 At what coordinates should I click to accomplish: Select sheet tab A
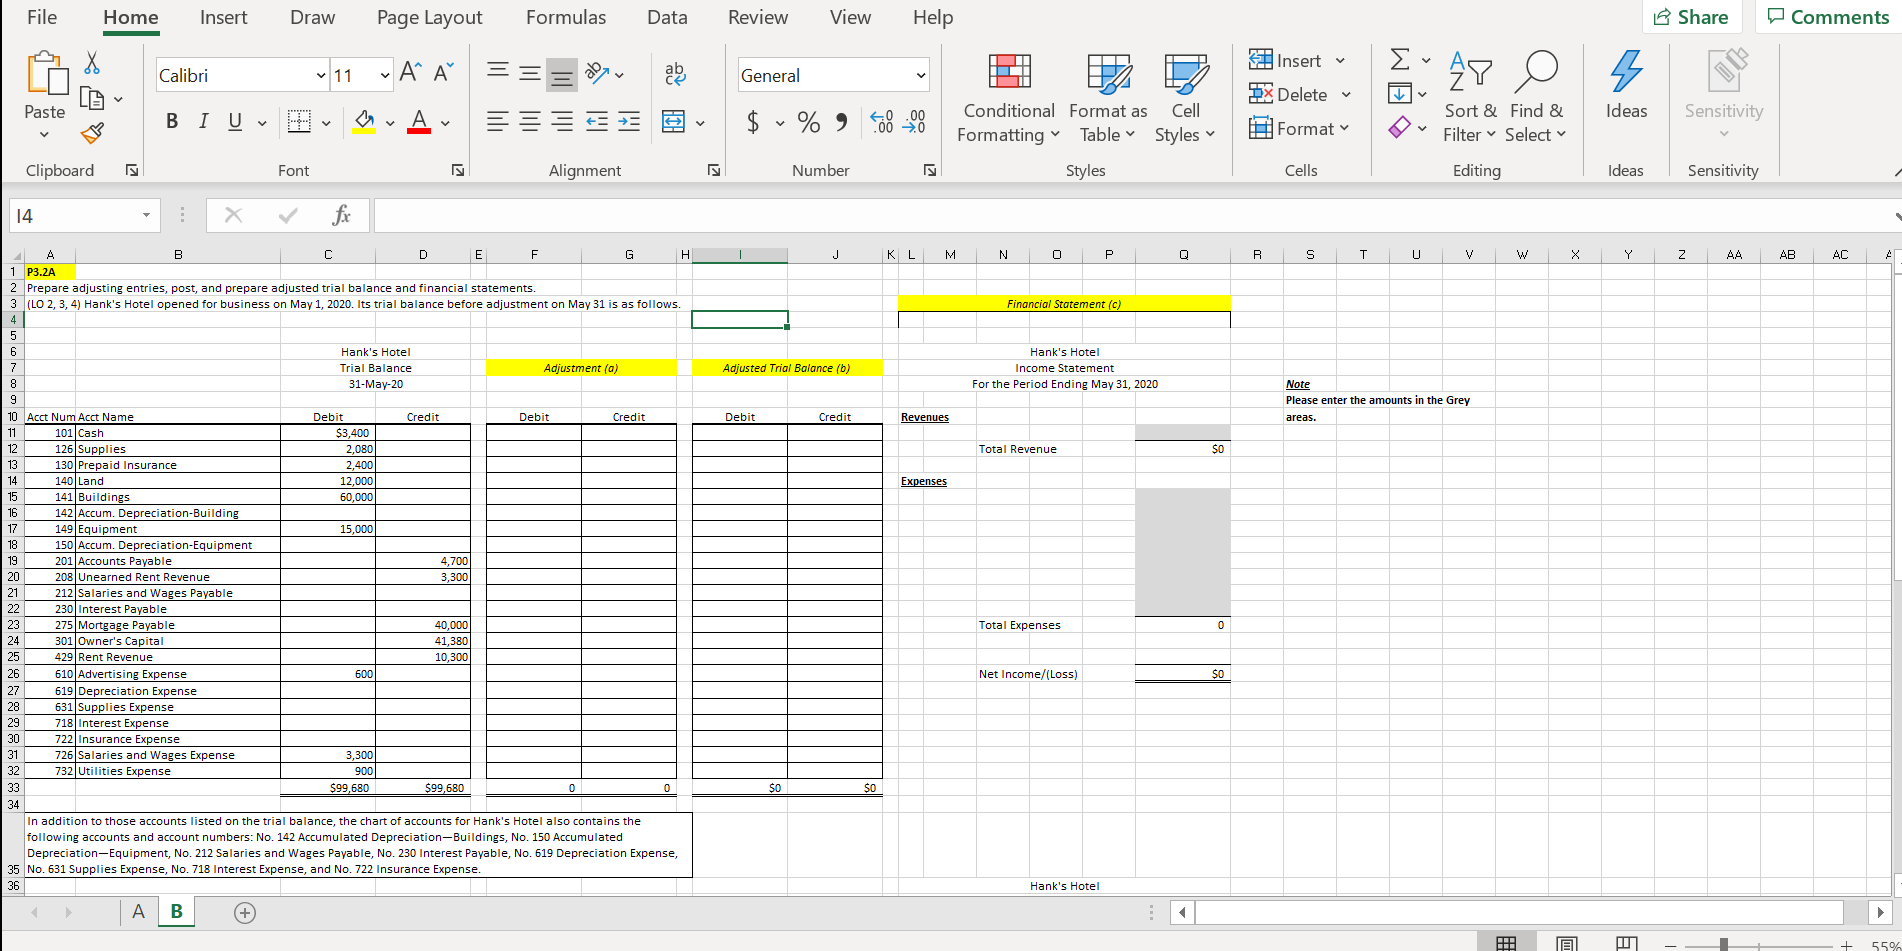click(x=138, y=911)
